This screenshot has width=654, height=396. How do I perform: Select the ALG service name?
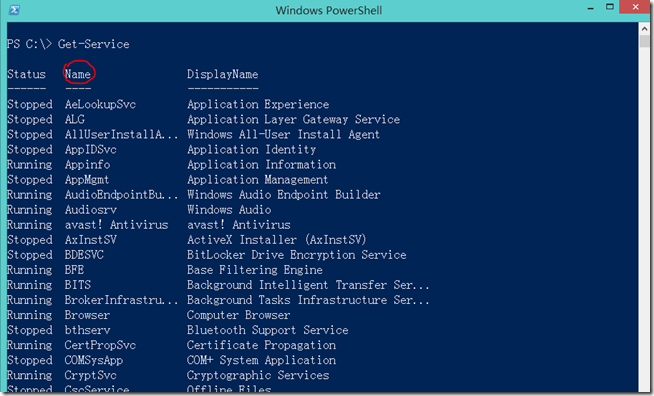coord(75,119)
